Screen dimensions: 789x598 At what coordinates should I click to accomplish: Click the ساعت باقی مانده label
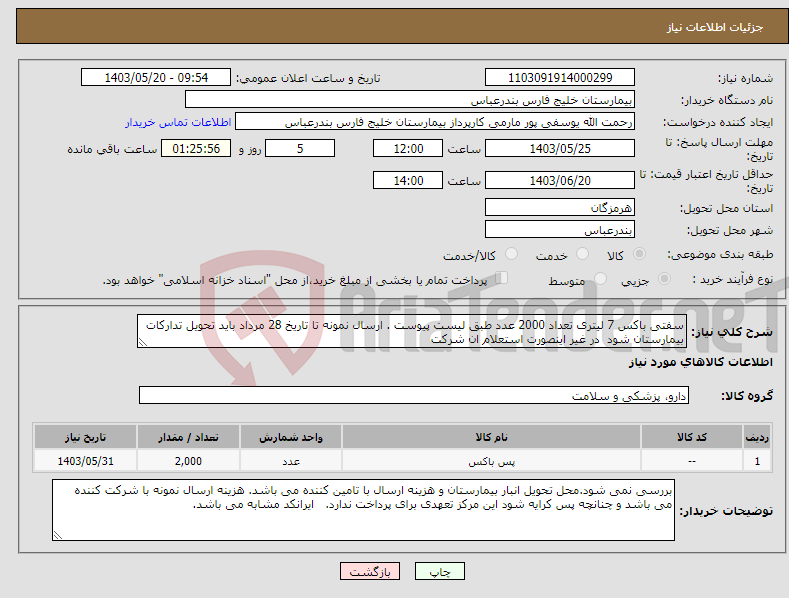[112, 149]
